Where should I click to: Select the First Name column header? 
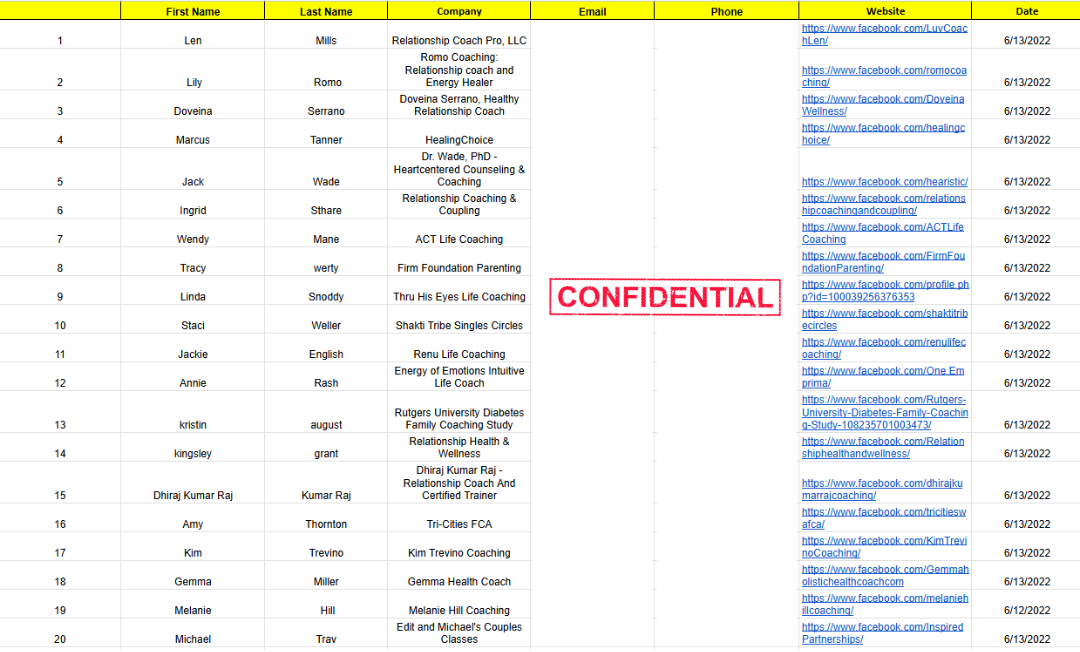193,11
